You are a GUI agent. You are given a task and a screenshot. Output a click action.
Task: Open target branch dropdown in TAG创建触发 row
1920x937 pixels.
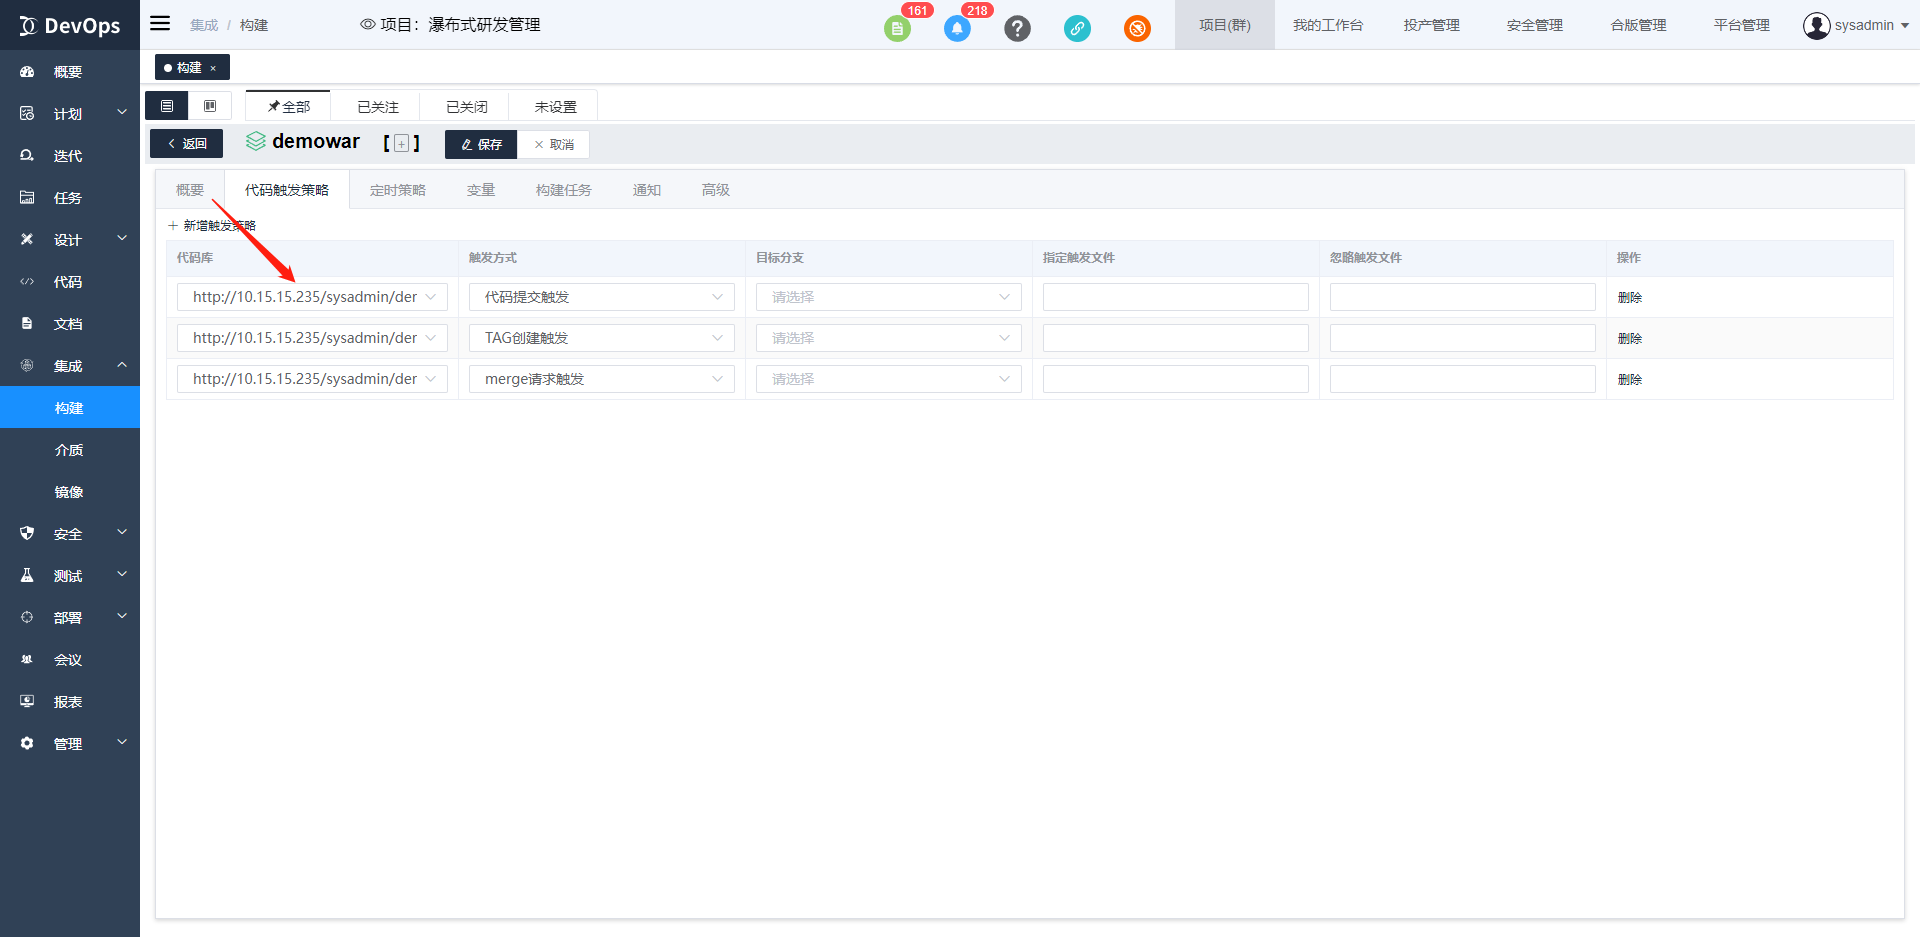(x=888, y=338)
